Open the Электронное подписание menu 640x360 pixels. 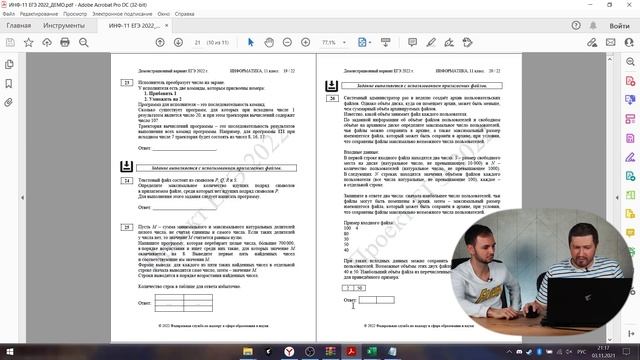point(122,14)
